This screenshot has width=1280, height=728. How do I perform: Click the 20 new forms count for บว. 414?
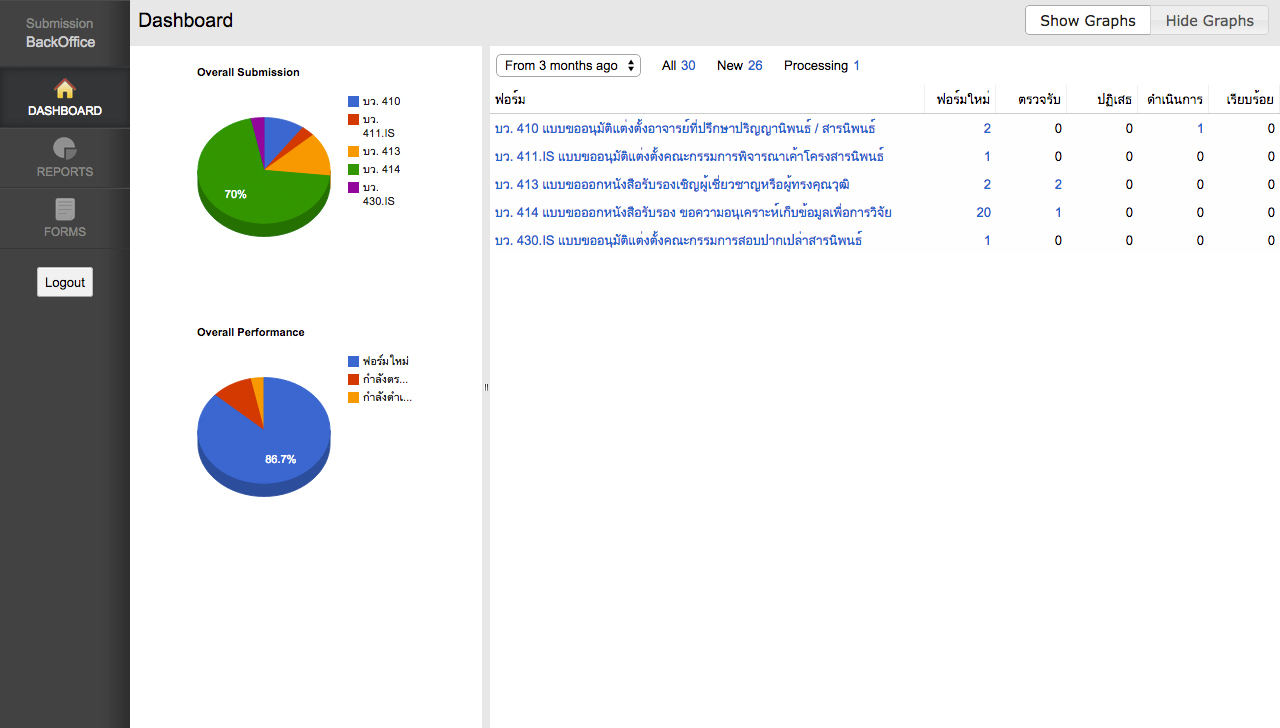tap(983, 212)
